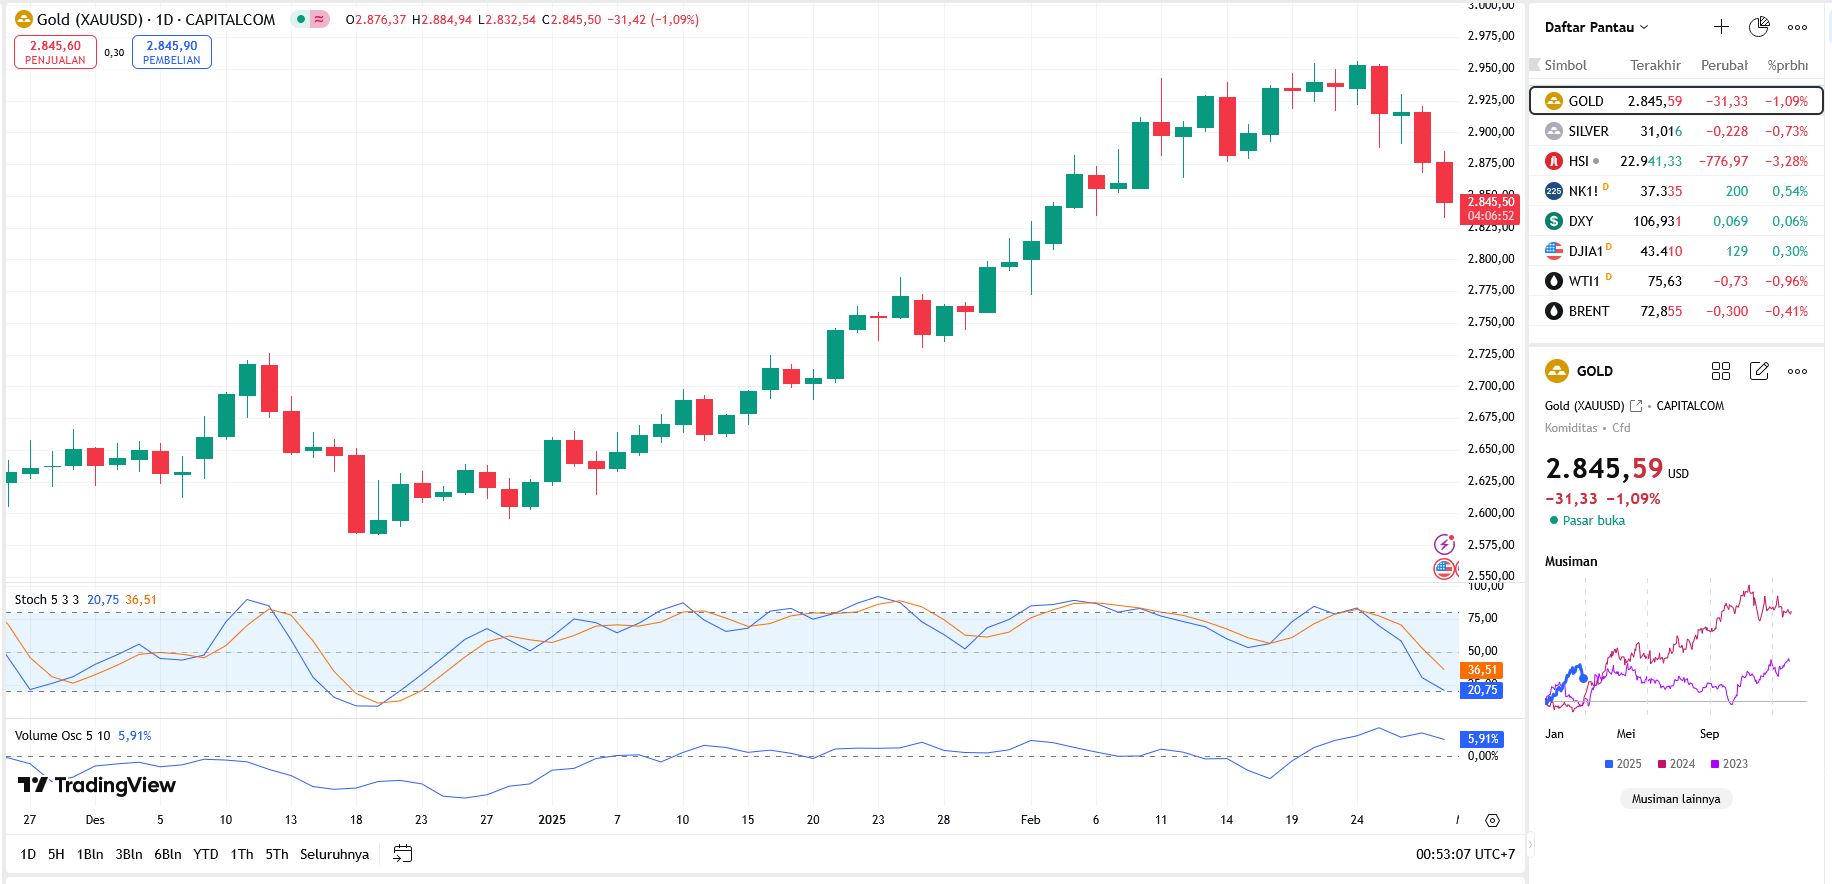Add a symbol to the watchlist with plus icon
The height and width of the screenshot is (884, 1832).
(x=1721, y=27)
